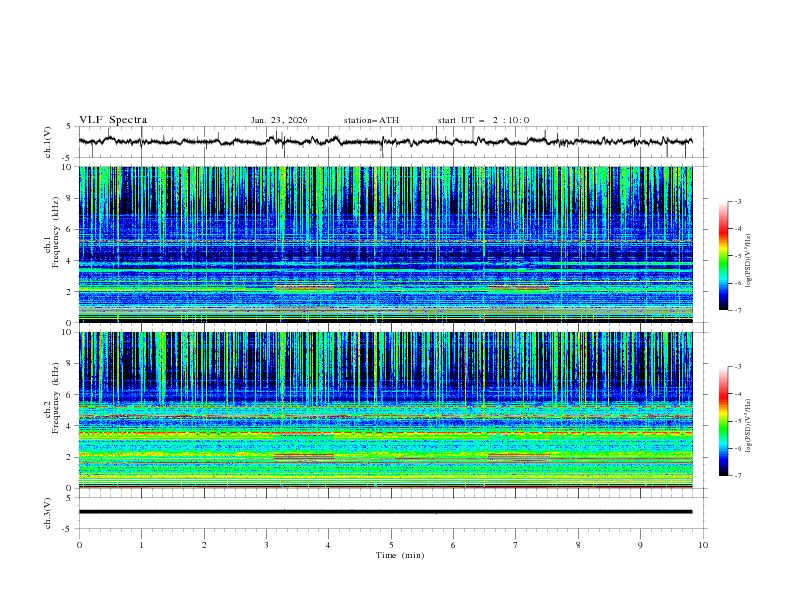
Task: Click the "6" kHz tick on ch.2 frequency axis
Action: pos(71,395)
